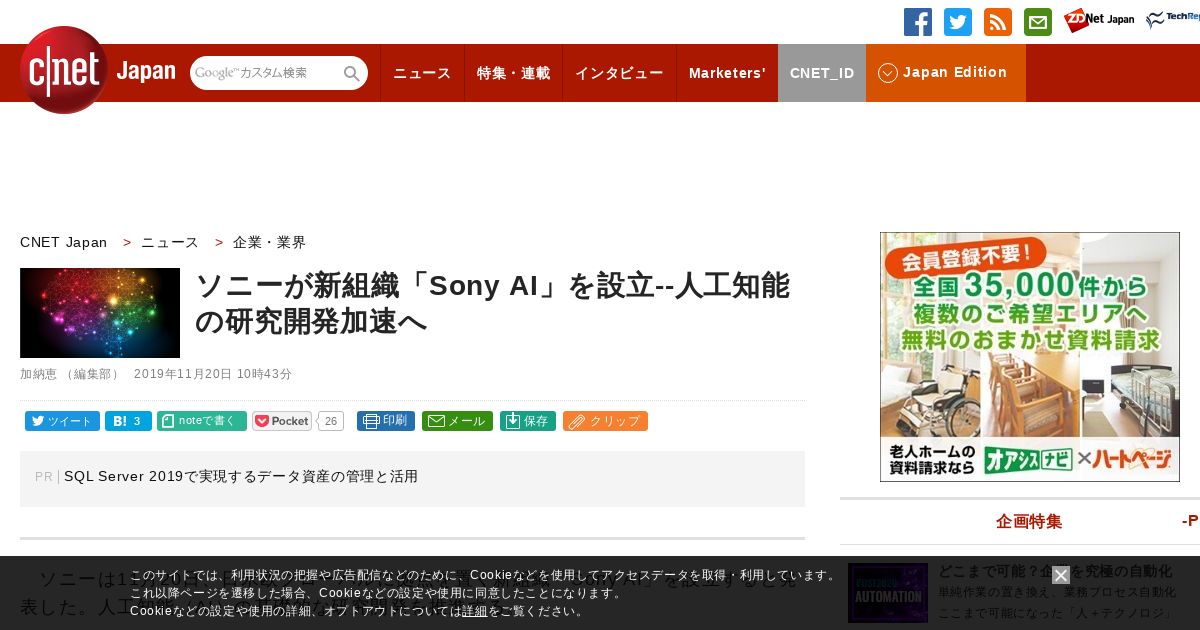The height and width of the screenshot is (630, 1200).
Task: Focus the Google custom search field
Action: (x=266, y=73)
